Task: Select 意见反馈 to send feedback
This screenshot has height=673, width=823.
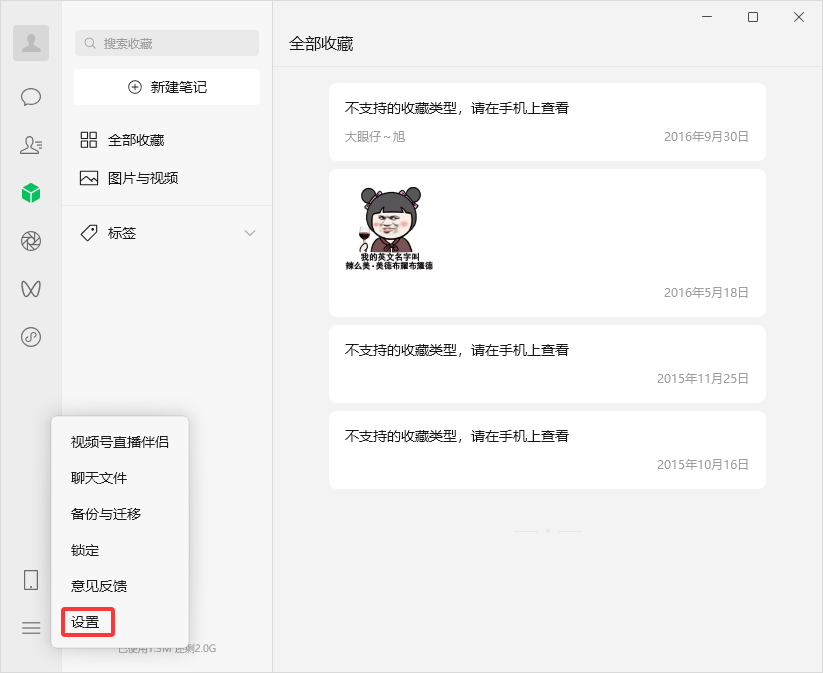Action: coord(100,585)
